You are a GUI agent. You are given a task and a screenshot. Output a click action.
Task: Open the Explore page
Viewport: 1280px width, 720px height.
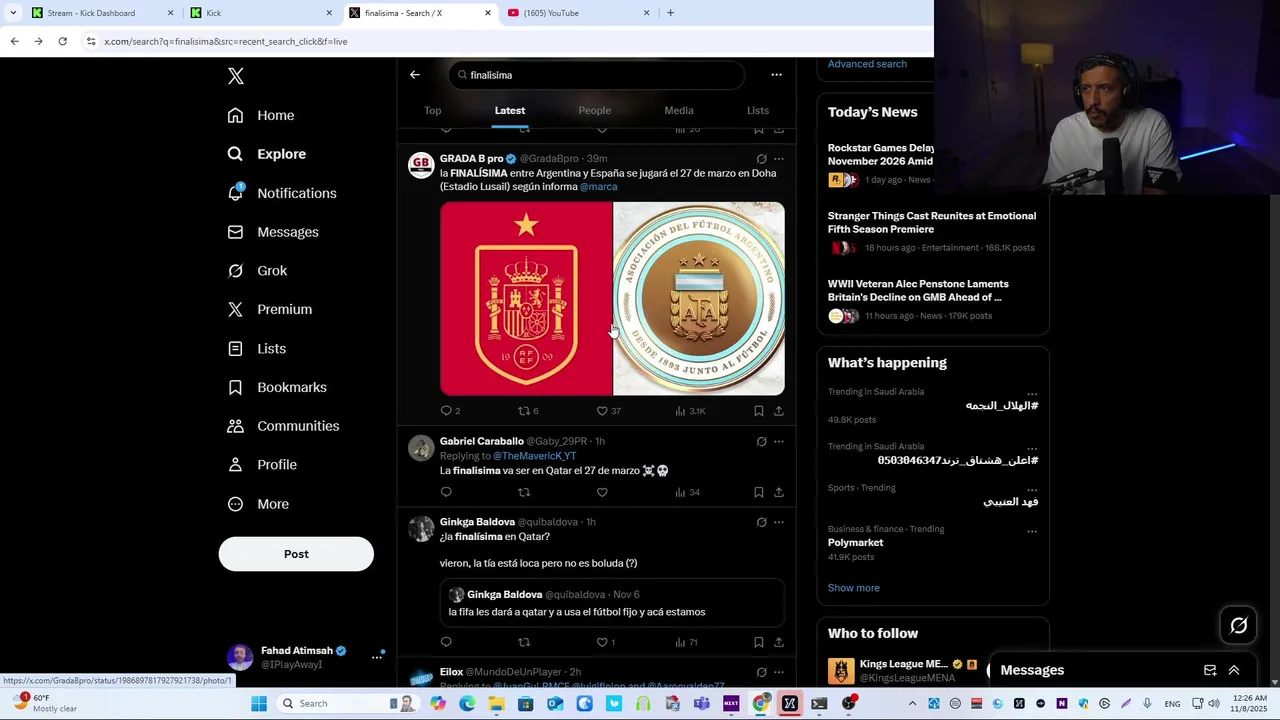[x=267, y=154]
